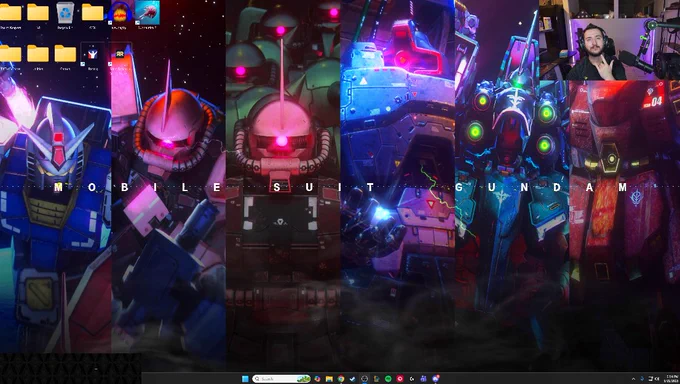Click the Windows Start button
The image size is (680, 384).
[245, 379]
